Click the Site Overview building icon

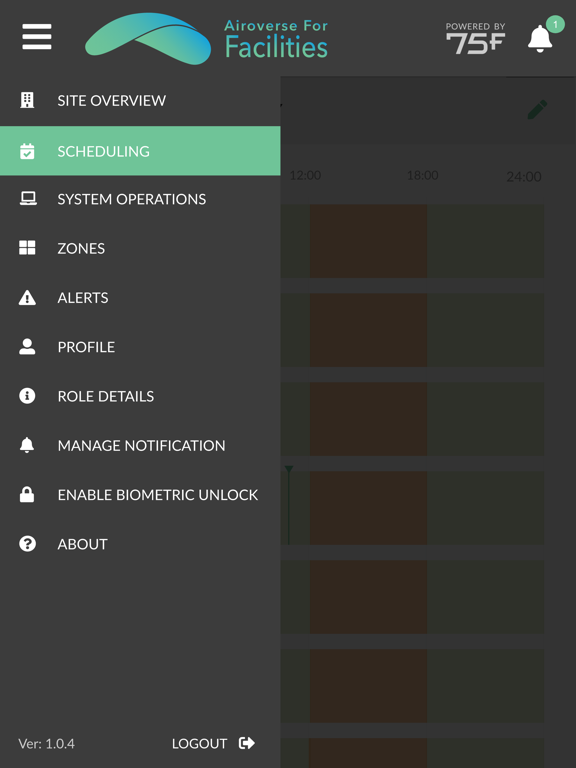click(27, 100)
